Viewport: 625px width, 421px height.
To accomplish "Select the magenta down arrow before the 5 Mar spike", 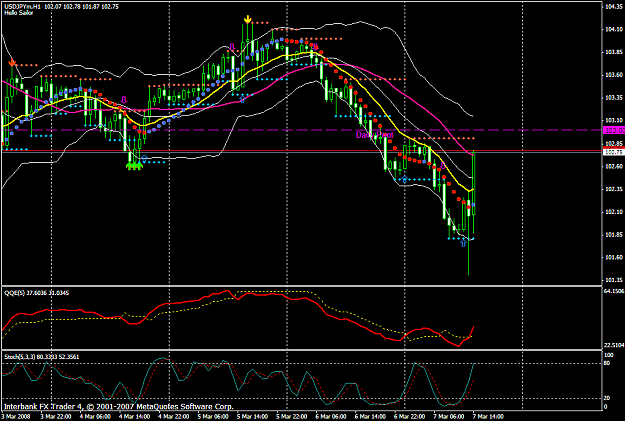I will click(x=232, y=48).
